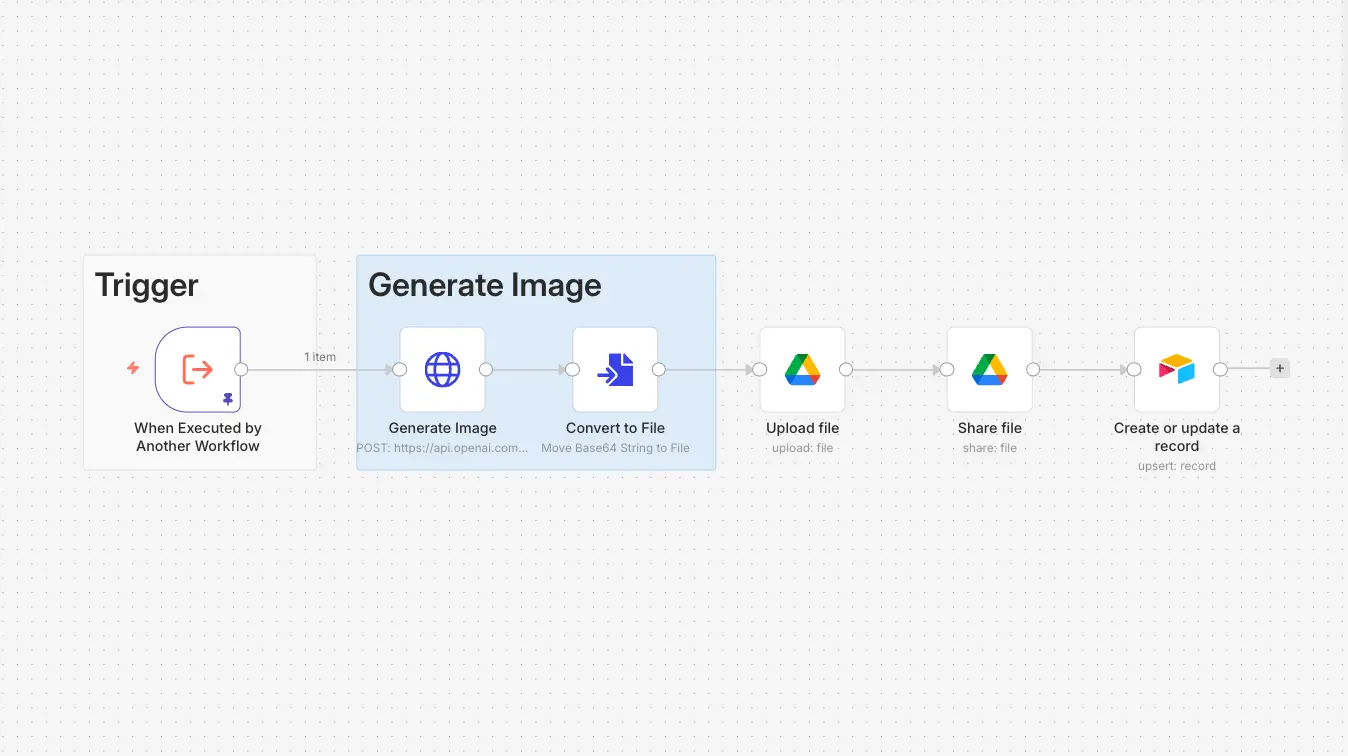
Task: Click the output connector of the Generate Image node
Action: click(x=486, y=369)
